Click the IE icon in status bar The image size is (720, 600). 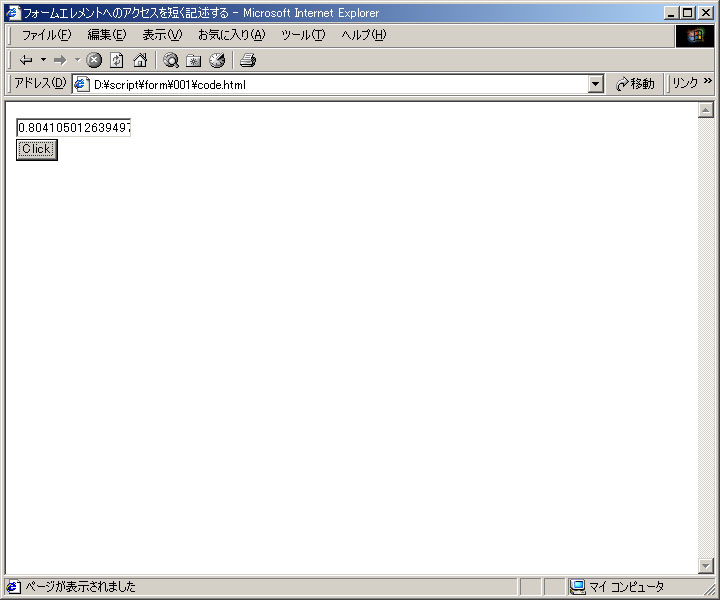[13, 587]
